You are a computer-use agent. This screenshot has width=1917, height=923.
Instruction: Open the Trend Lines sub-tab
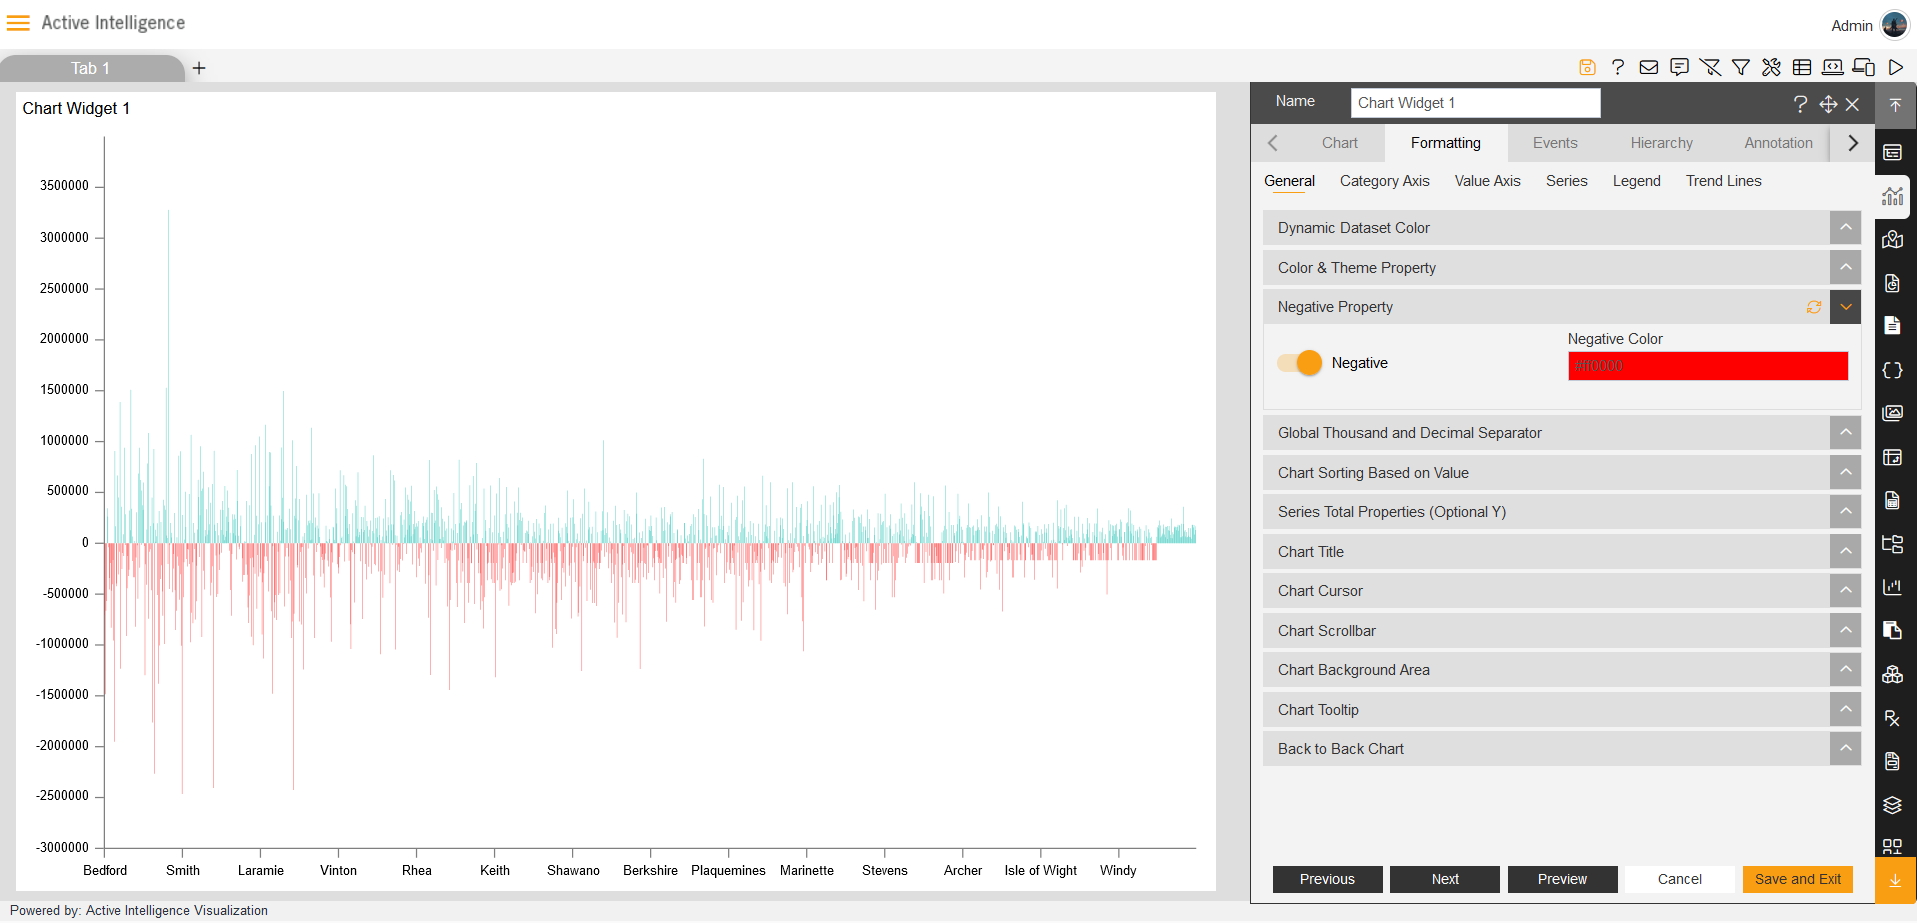[x=1723, y=181]
